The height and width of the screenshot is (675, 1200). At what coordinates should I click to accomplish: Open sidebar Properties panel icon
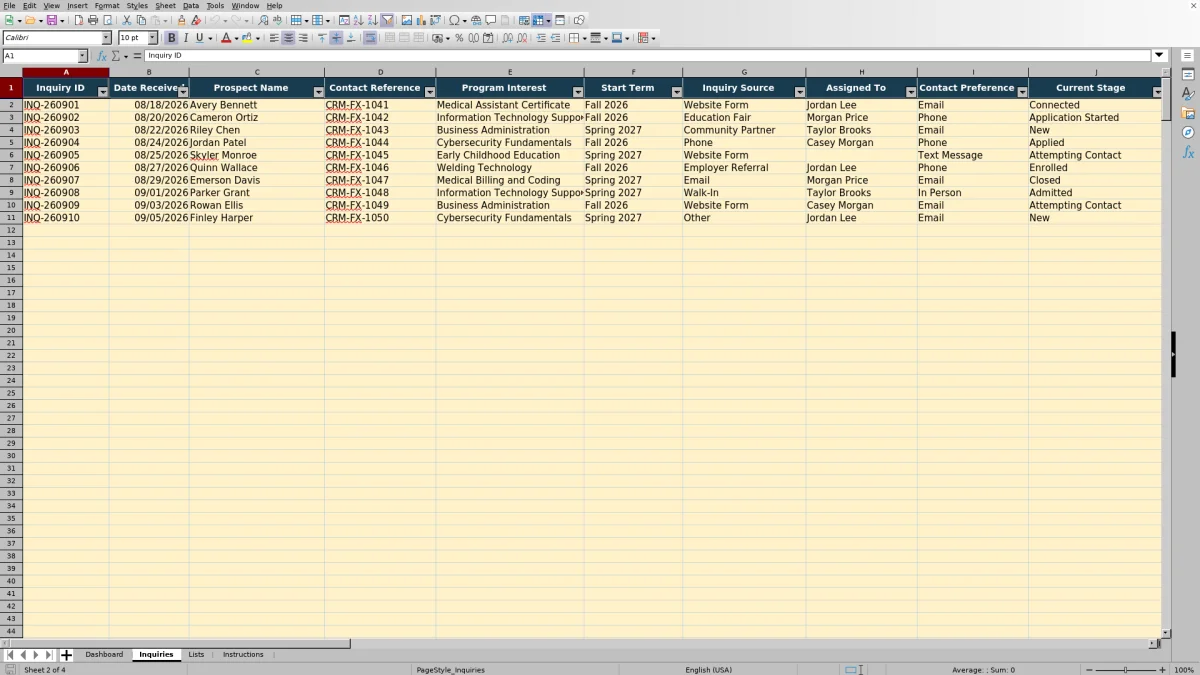tap(1188, 75)
